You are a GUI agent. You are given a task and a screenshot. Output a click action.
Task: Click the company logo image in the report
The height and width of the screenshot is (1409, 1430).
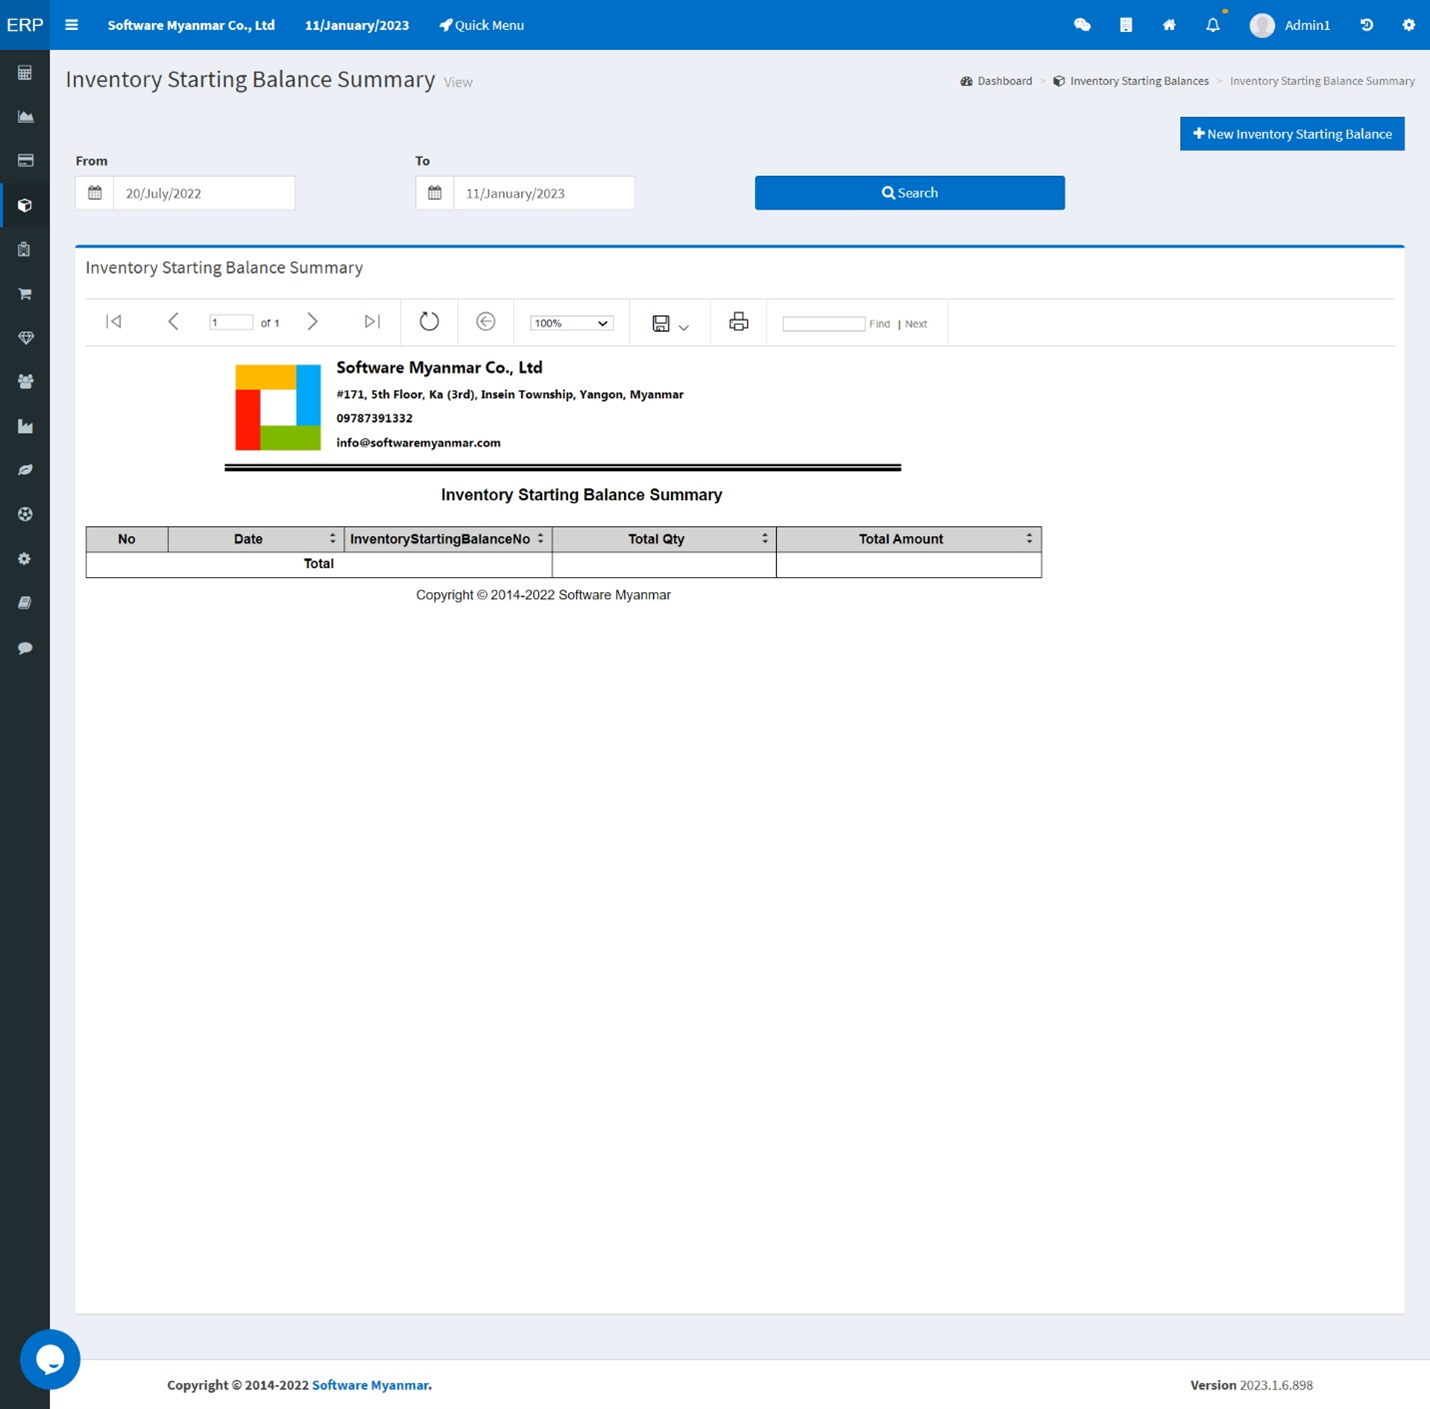[278, 407]
